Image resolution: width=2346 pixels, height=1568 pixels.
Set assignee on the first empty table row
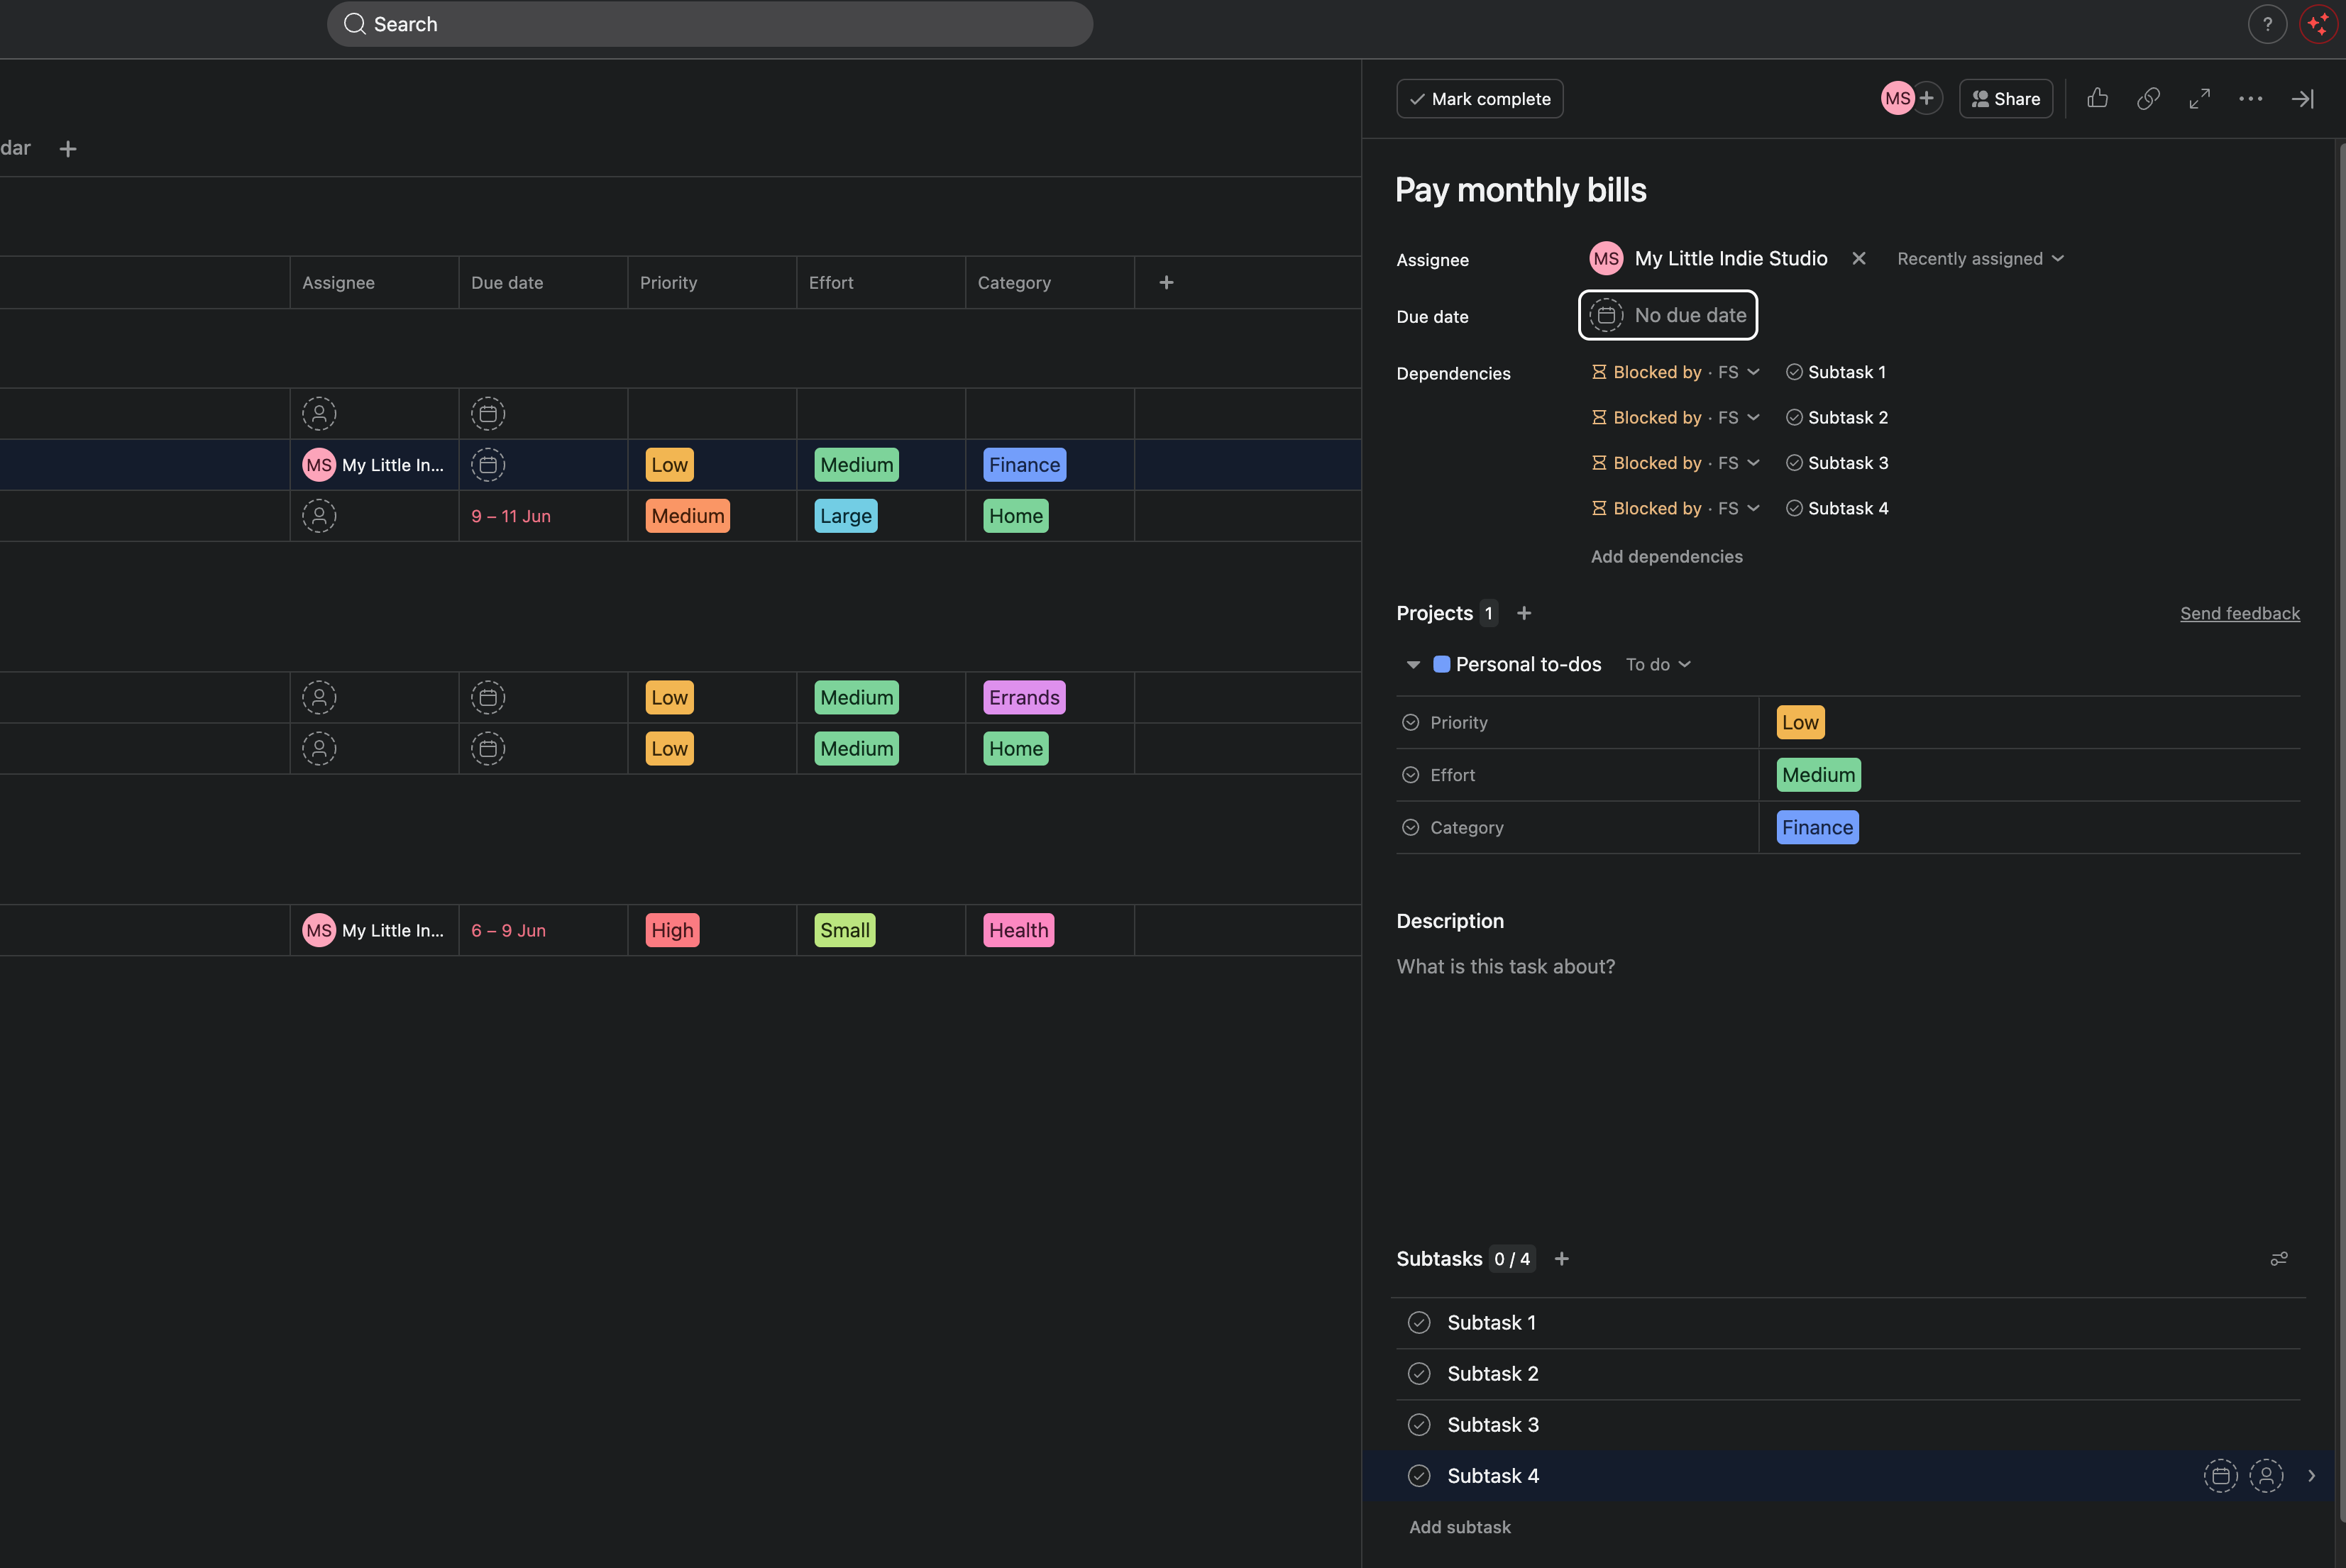(x=319, y=413)
